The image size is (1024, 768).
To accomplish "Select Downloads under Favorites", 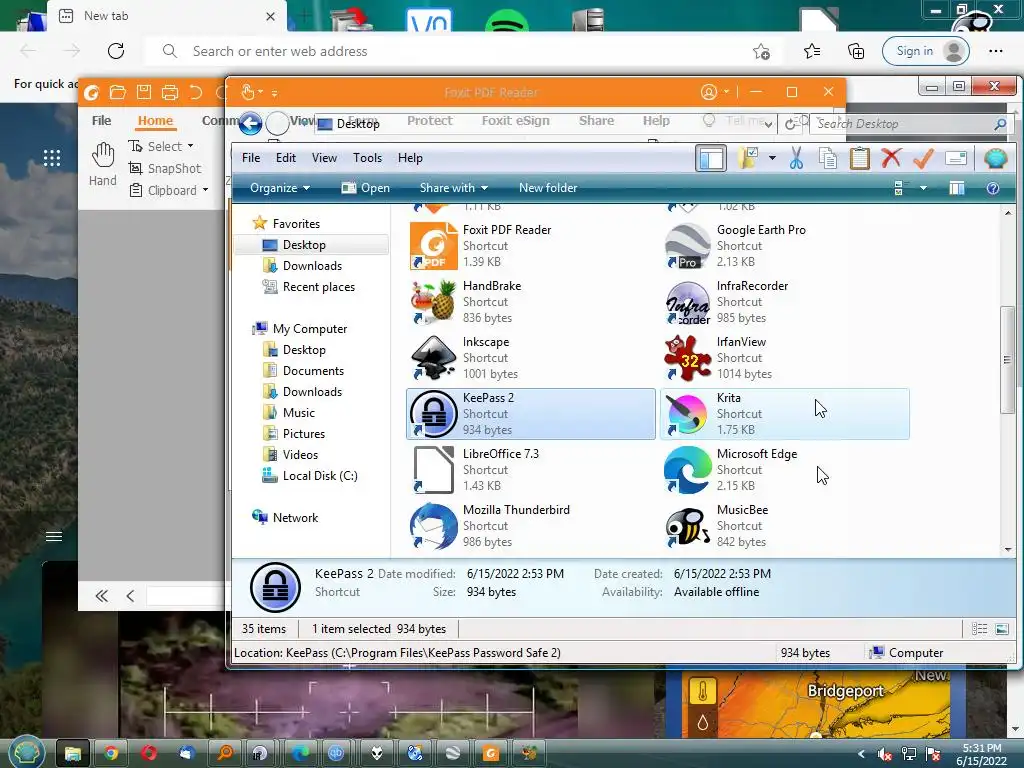I will pos(312,266).
